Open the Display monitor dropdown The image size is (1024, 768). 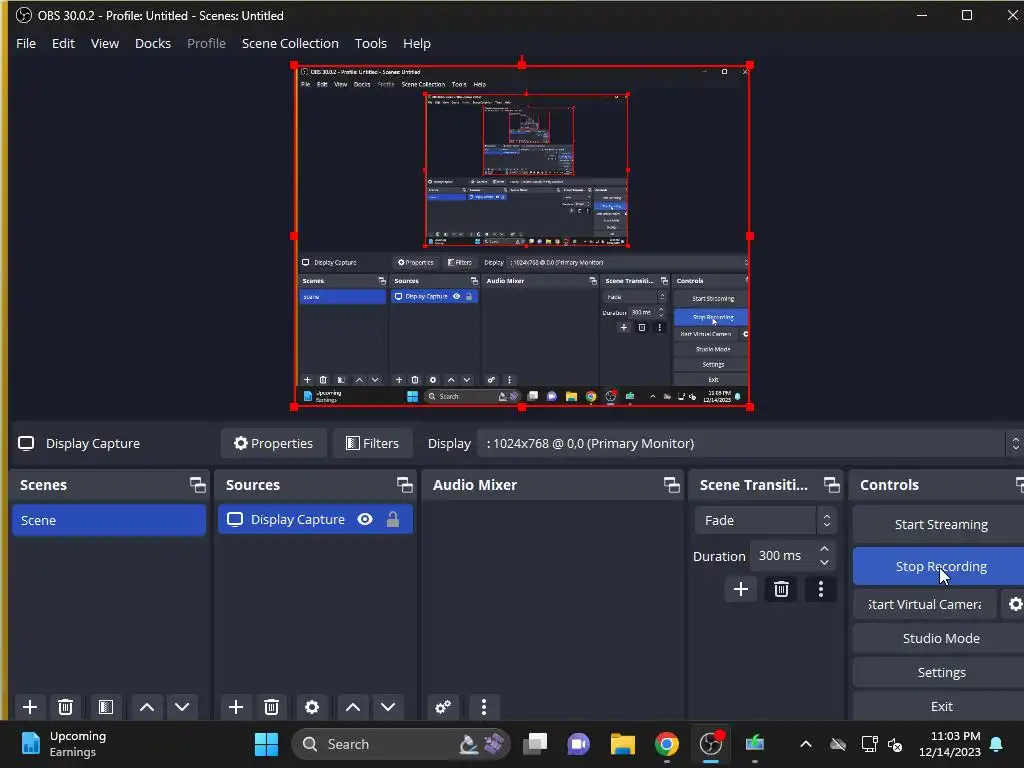[750, 443]
